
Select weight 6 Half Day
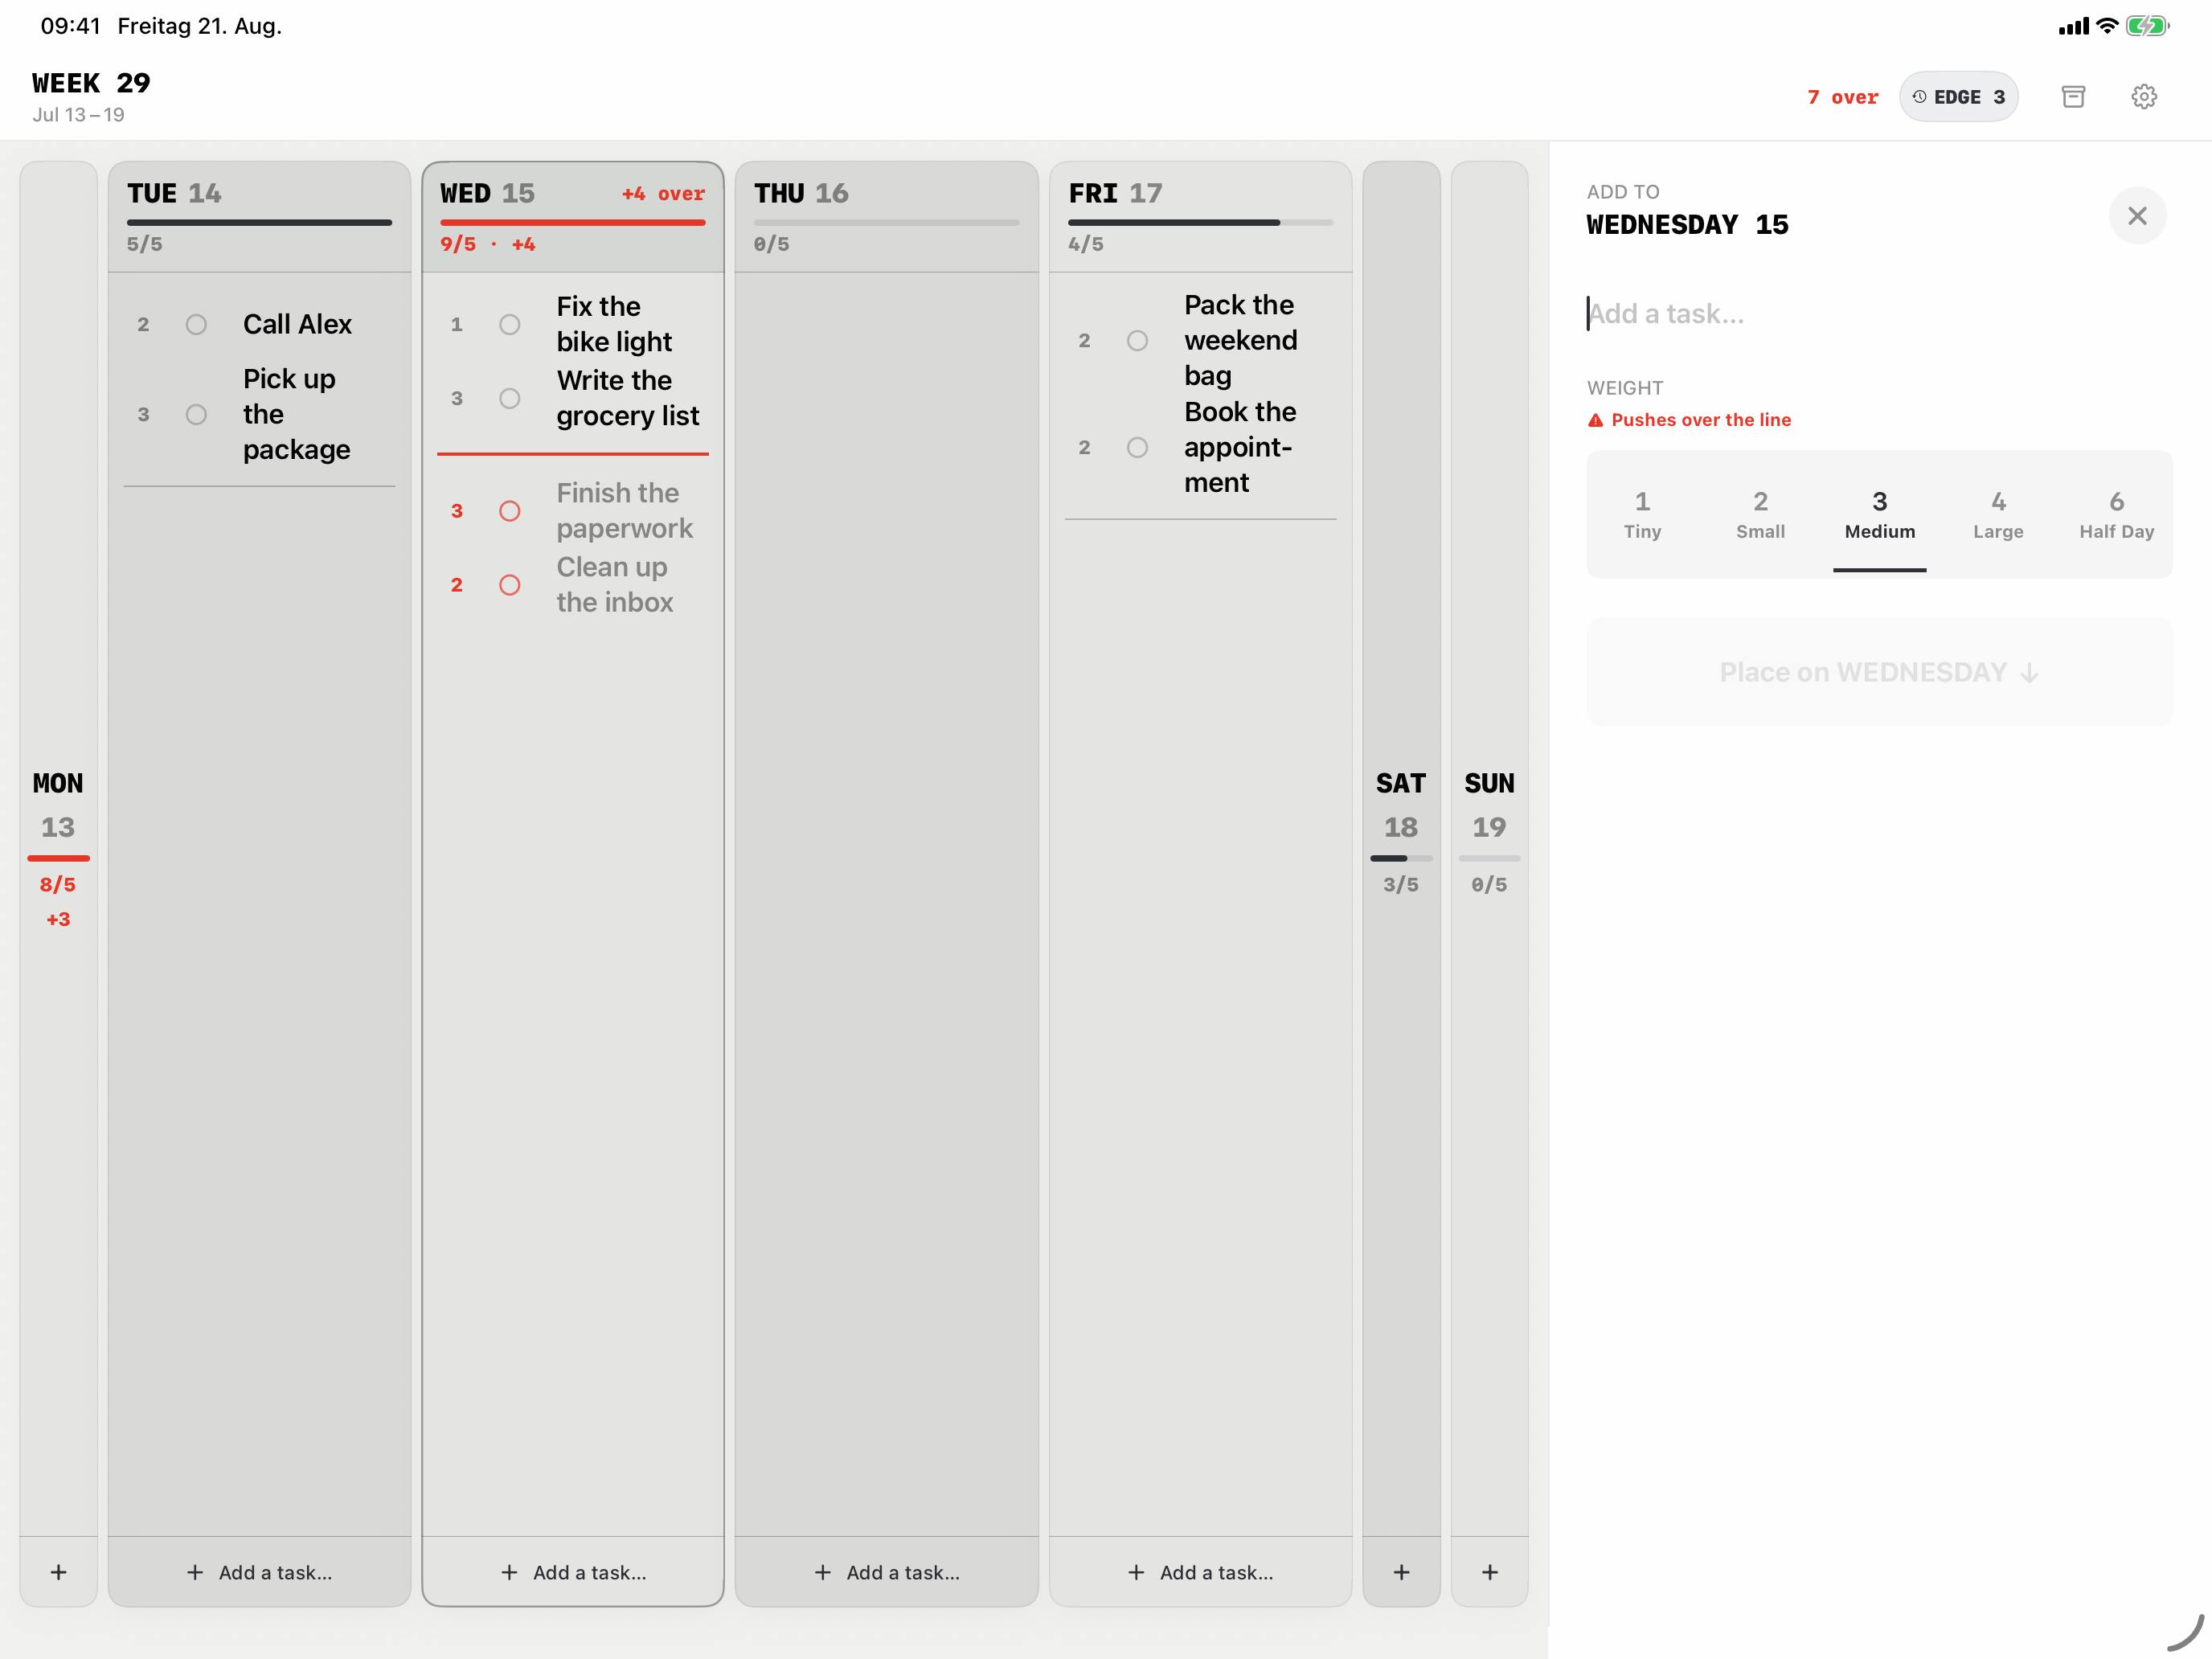coord(2116,514)
